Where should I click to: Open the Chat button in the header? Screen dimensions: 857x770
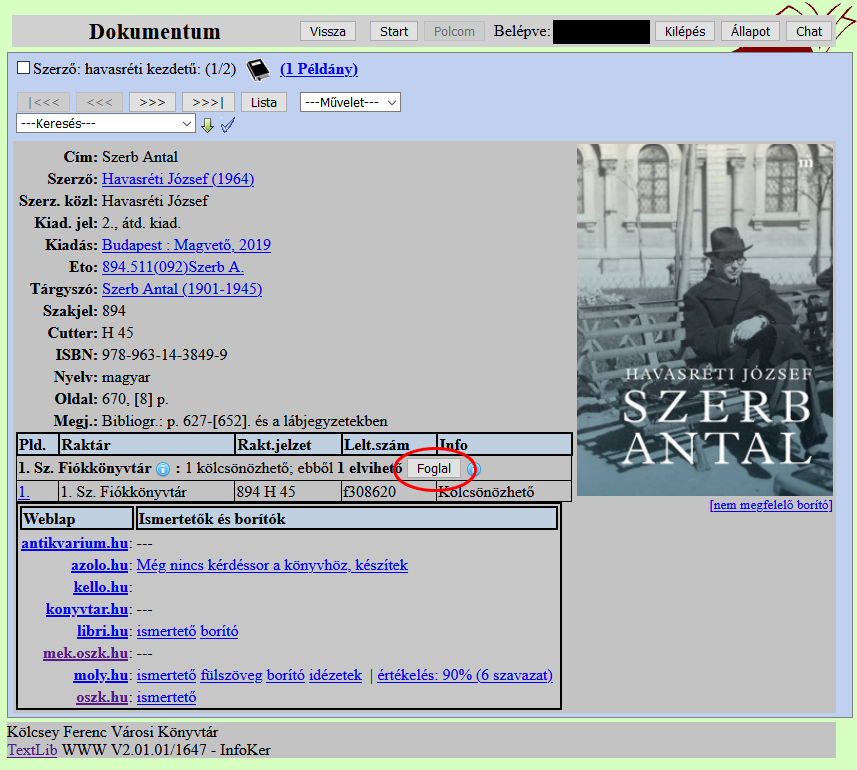tap(809, 31)
